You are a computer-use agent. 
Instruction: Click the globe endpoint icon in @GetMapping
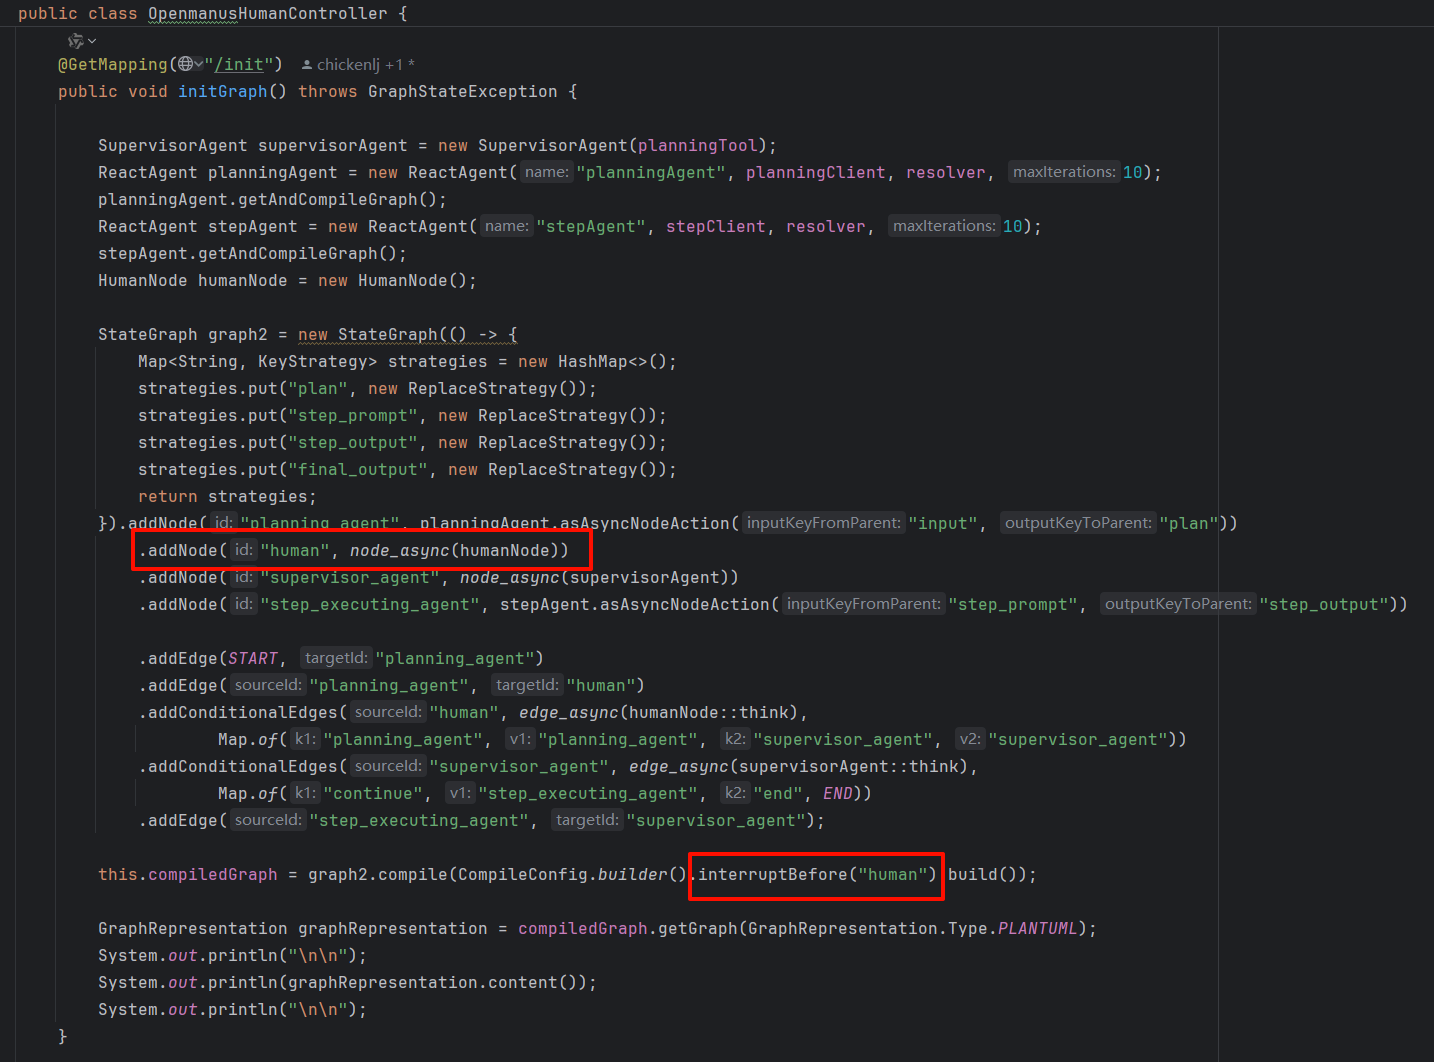coord(186,64)
